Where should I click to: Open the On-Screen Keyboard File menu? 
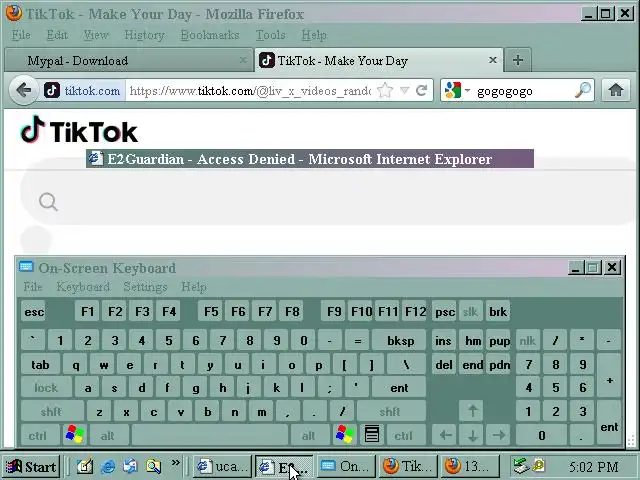tap(33, 287)
